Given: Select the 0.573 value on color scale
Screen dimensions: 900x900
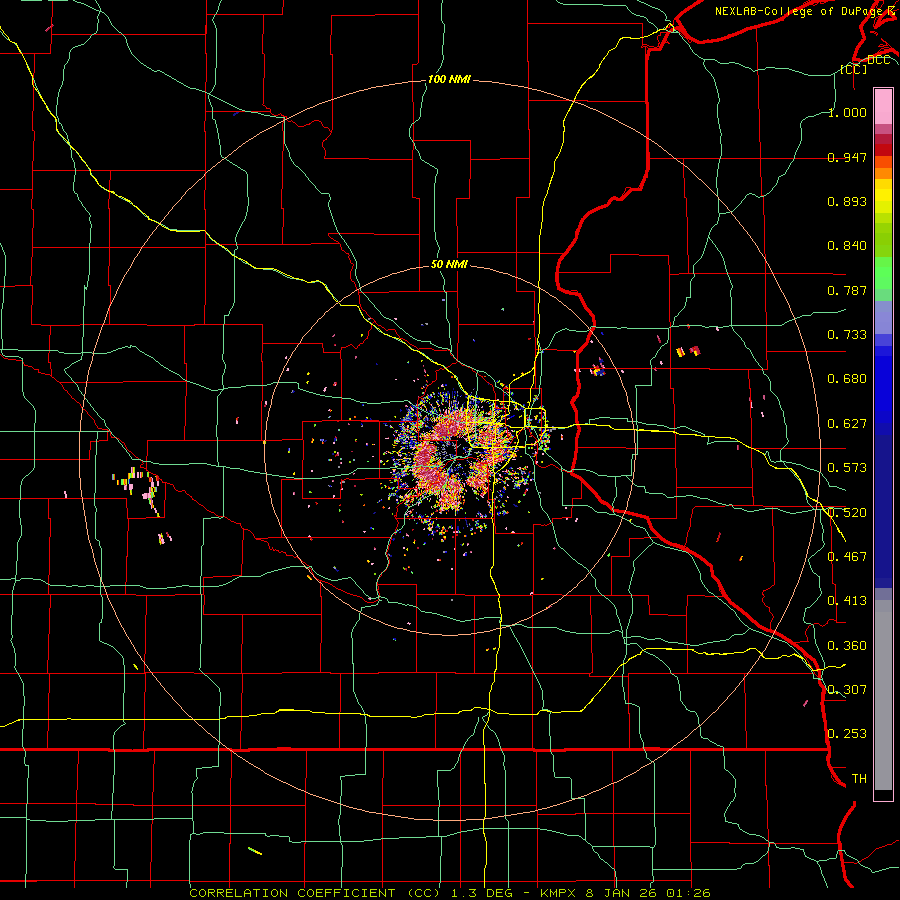Looking at the screenshot, I should click(x=847, y=468).
